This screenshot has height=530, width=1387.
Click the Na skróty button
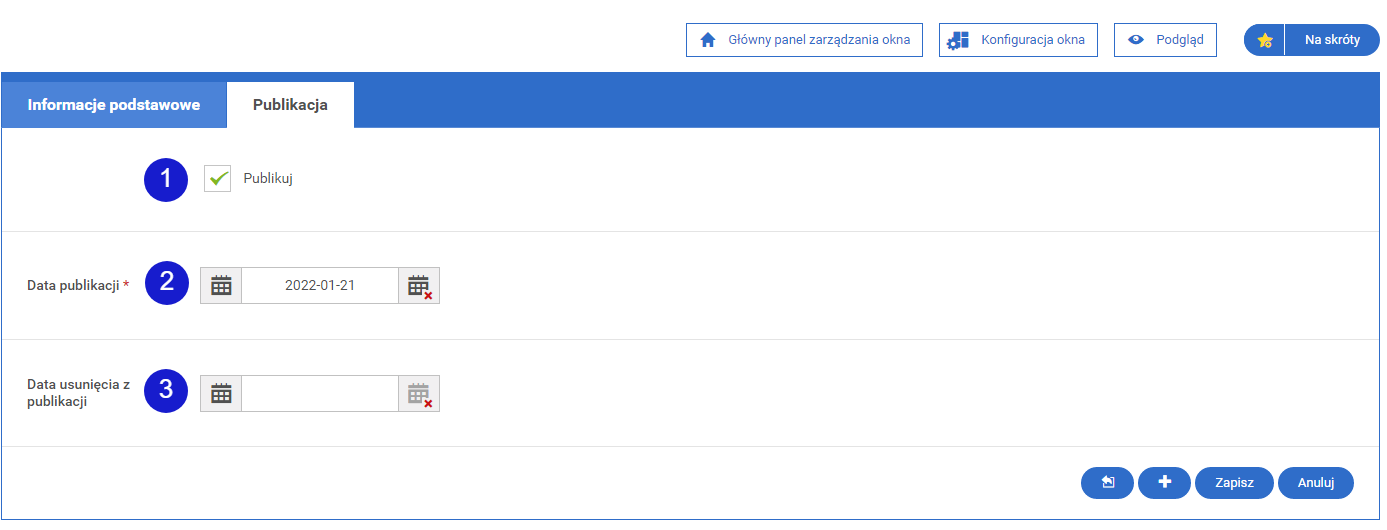coord(1332,40)
